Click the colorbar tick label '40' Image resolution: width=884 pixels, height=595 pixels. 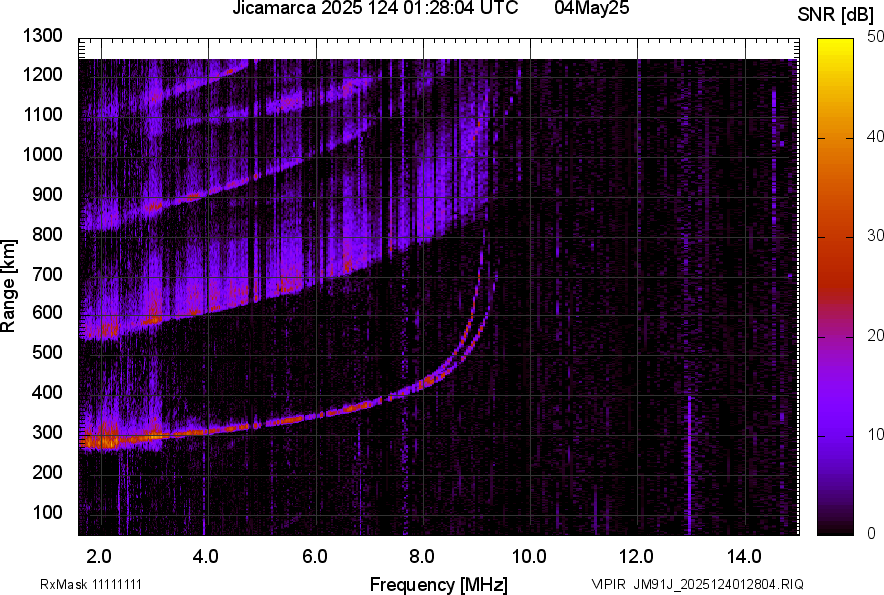click(876, 136)
